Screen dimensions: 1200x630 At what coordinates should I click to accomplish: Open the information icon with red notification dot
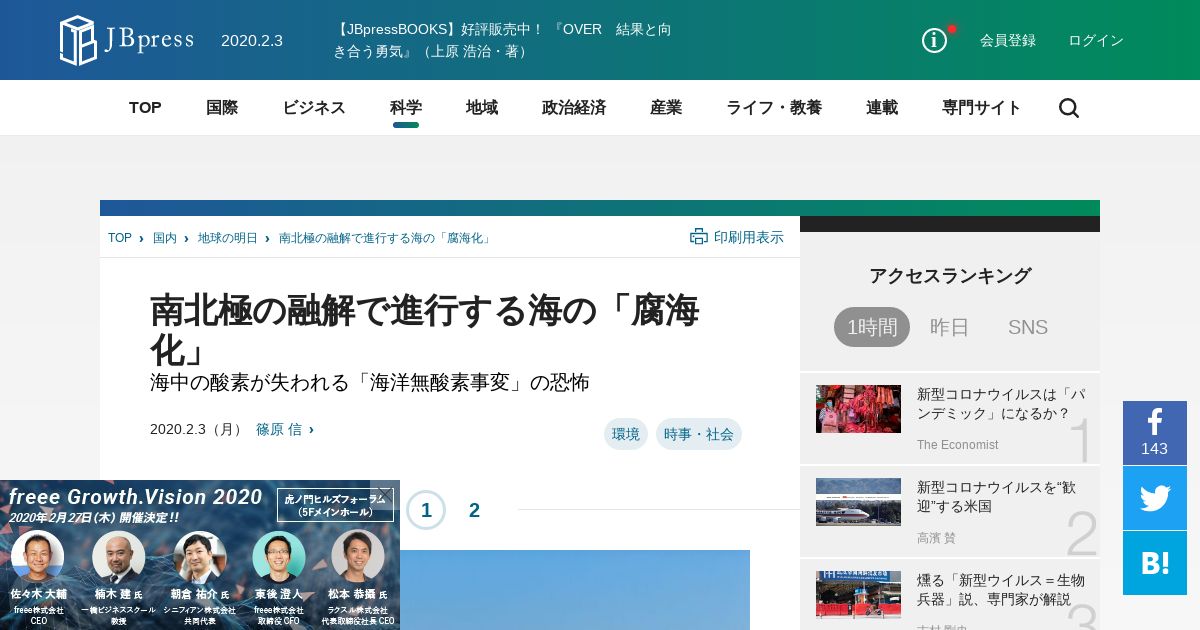point(935,40)
